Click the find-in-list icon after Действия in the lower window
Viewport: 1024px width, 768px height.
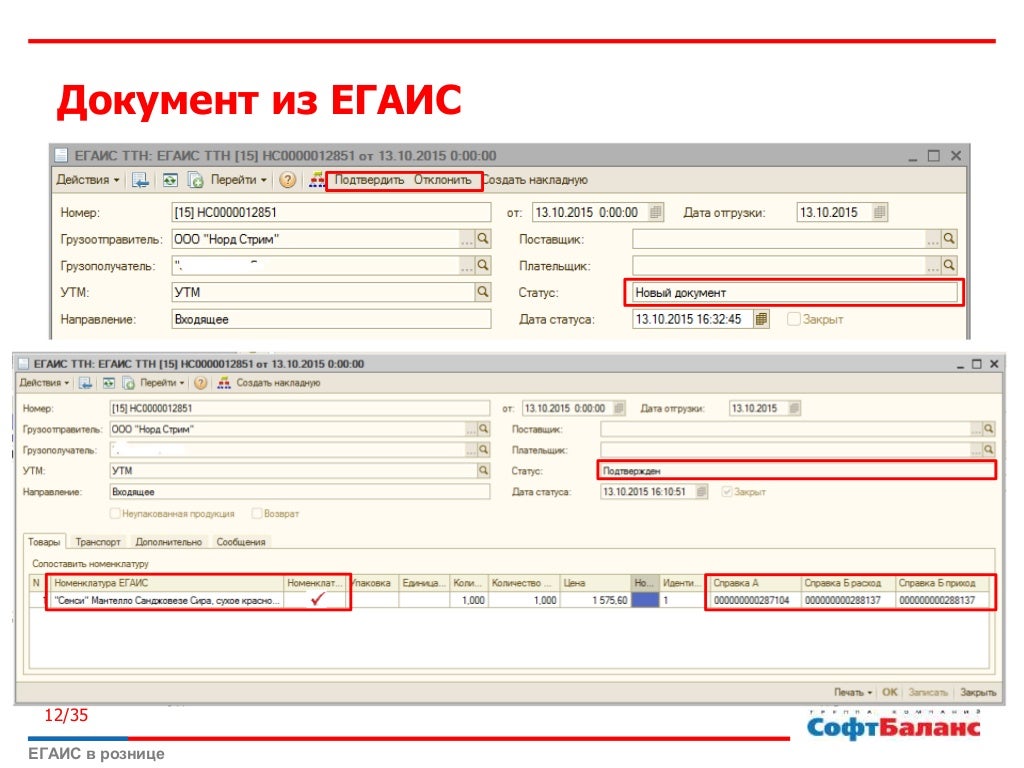(x=85, y=383)
